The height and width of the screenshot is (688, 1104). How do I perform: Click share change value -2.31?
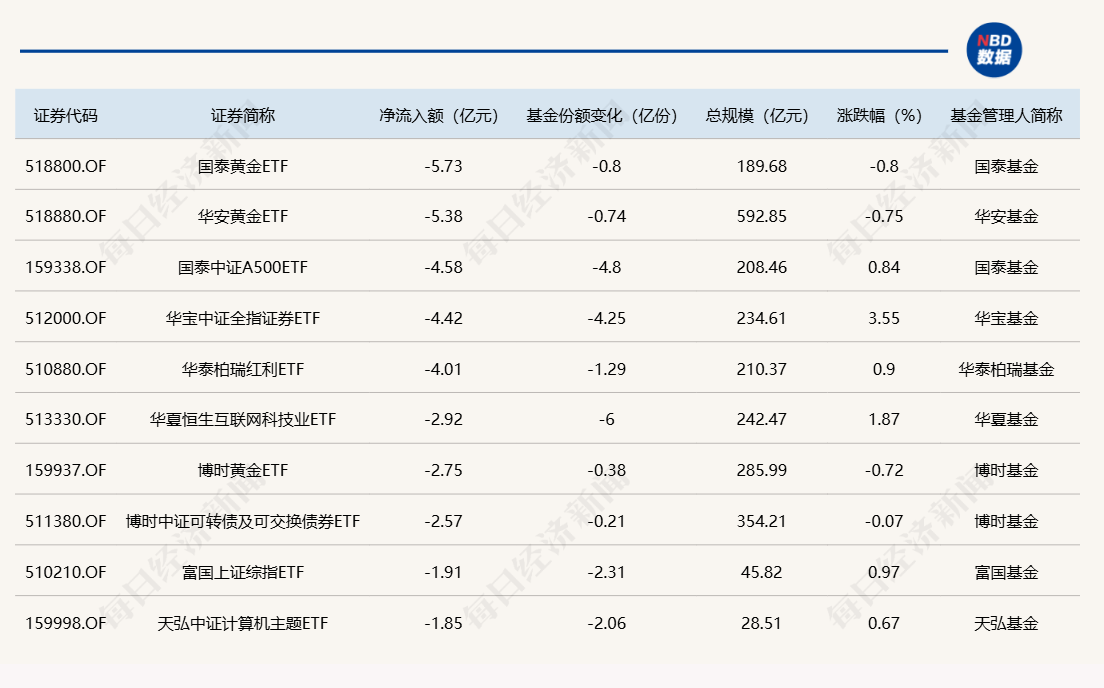coord(607,572)
